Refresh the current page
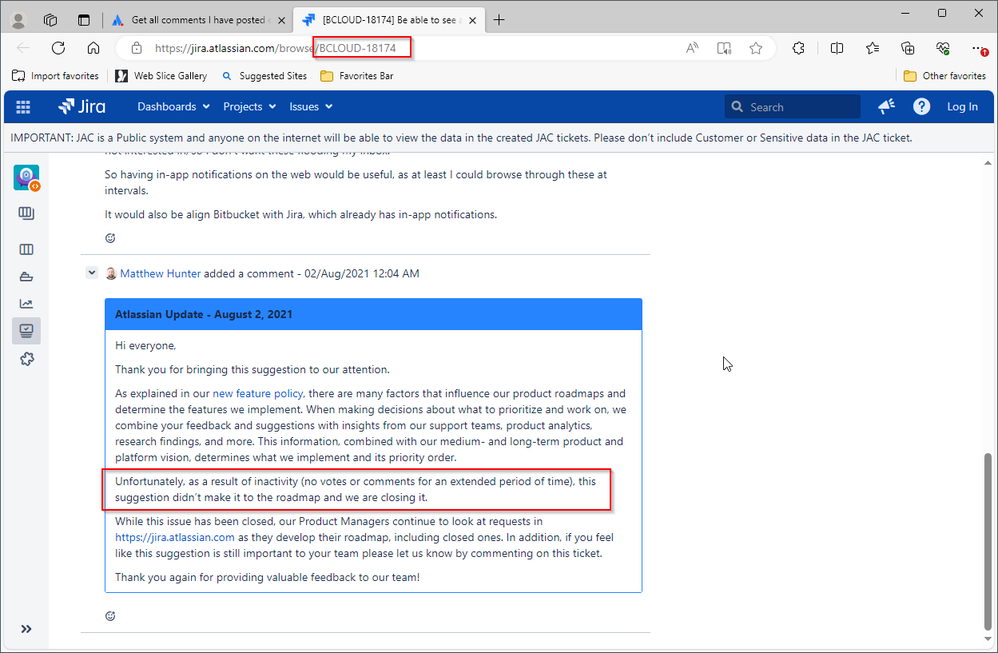The height and width of the screenshot is (653, 998). pyautogui.click(x=59, y=48)
